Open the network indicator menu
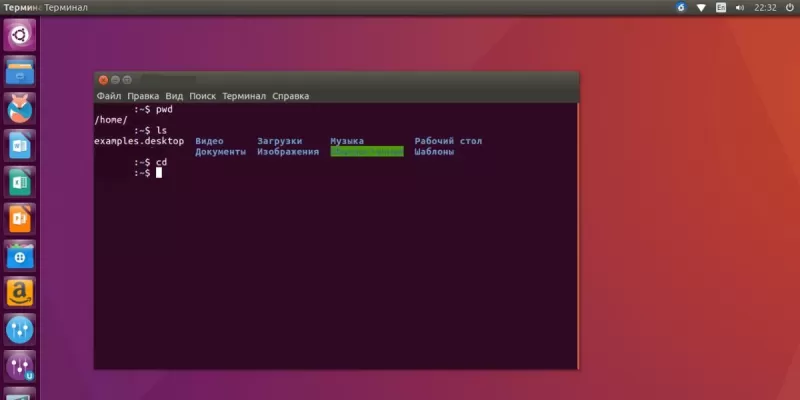 (701, 8)
